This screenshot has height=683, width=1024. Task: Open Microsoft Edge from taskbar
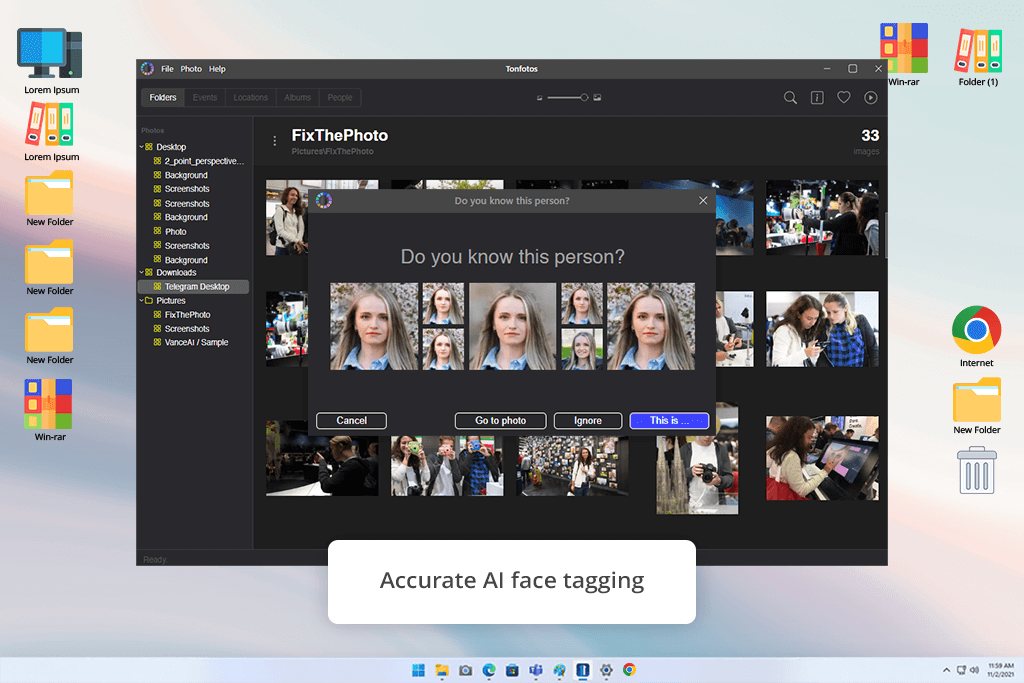[489, 670]
